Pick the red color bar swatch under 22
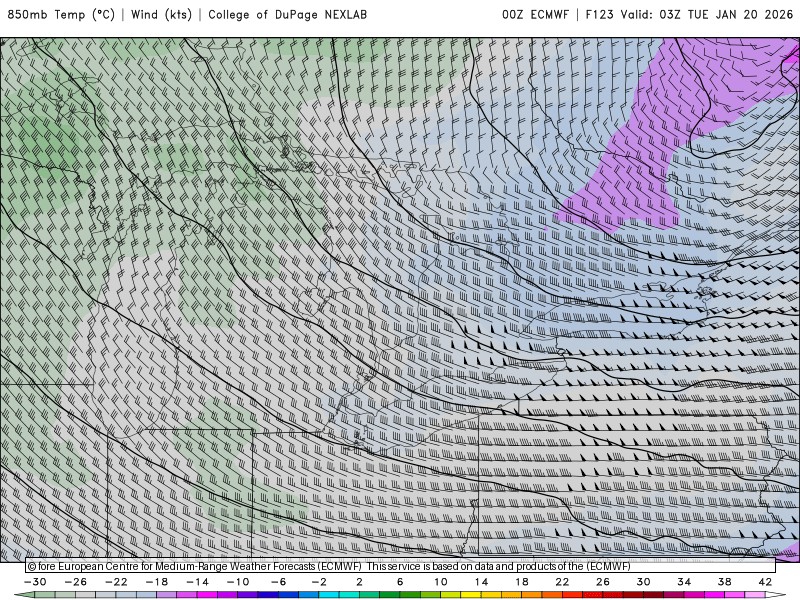 click(572, 596)
